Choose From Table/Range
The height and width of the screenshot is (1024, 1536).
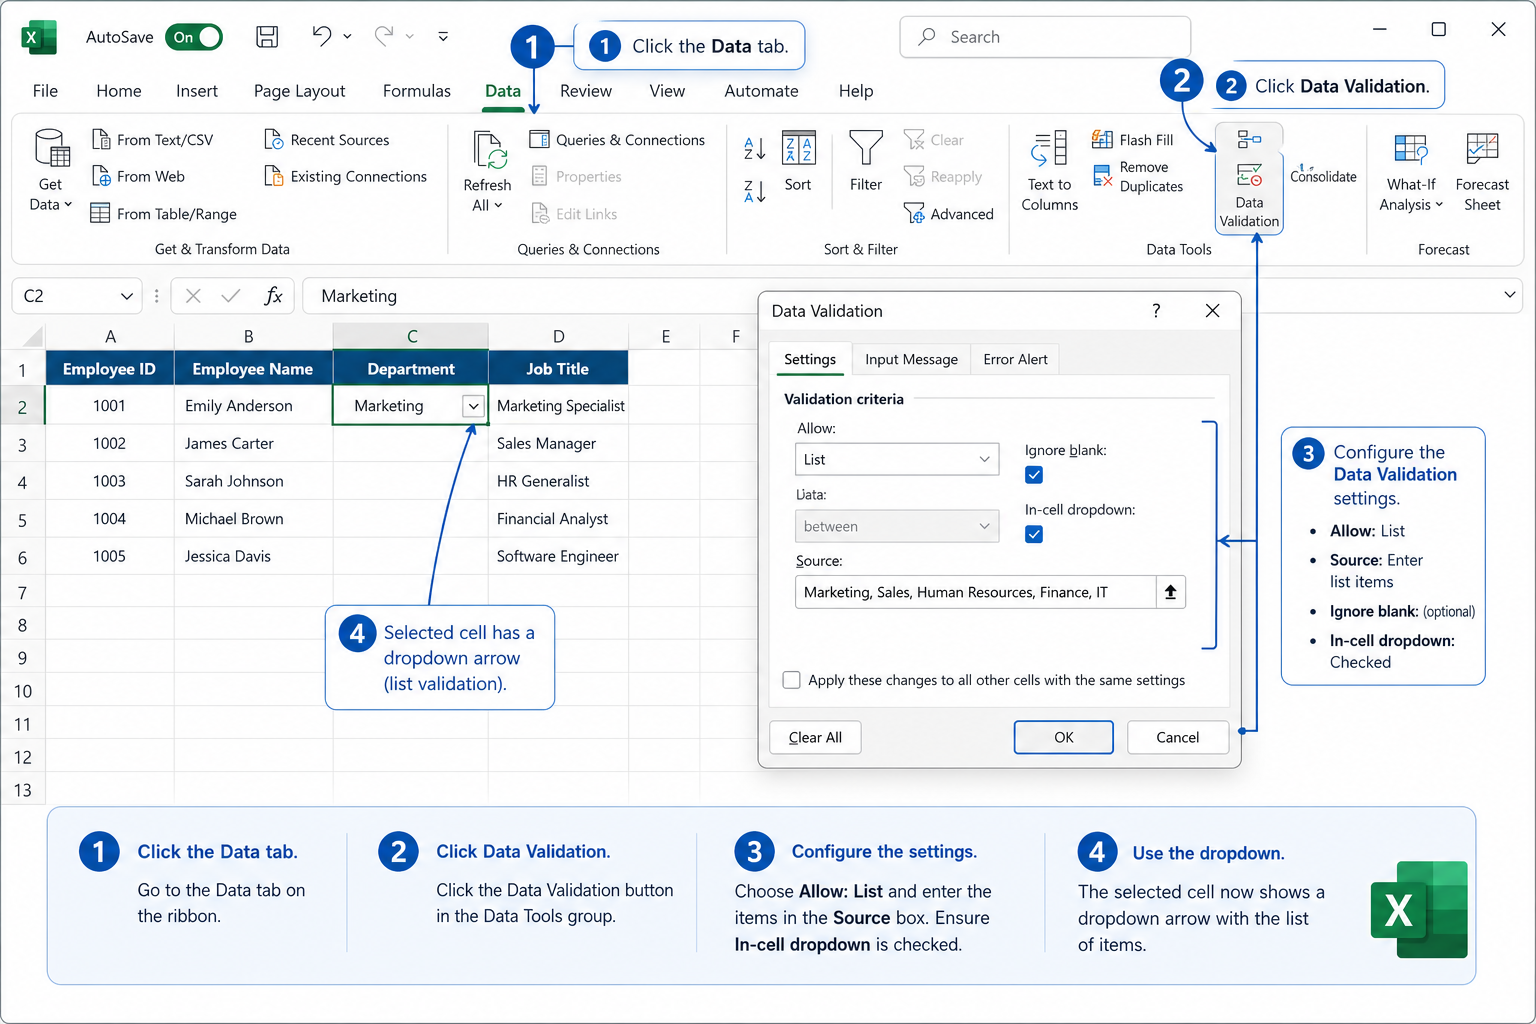point(163,213)
